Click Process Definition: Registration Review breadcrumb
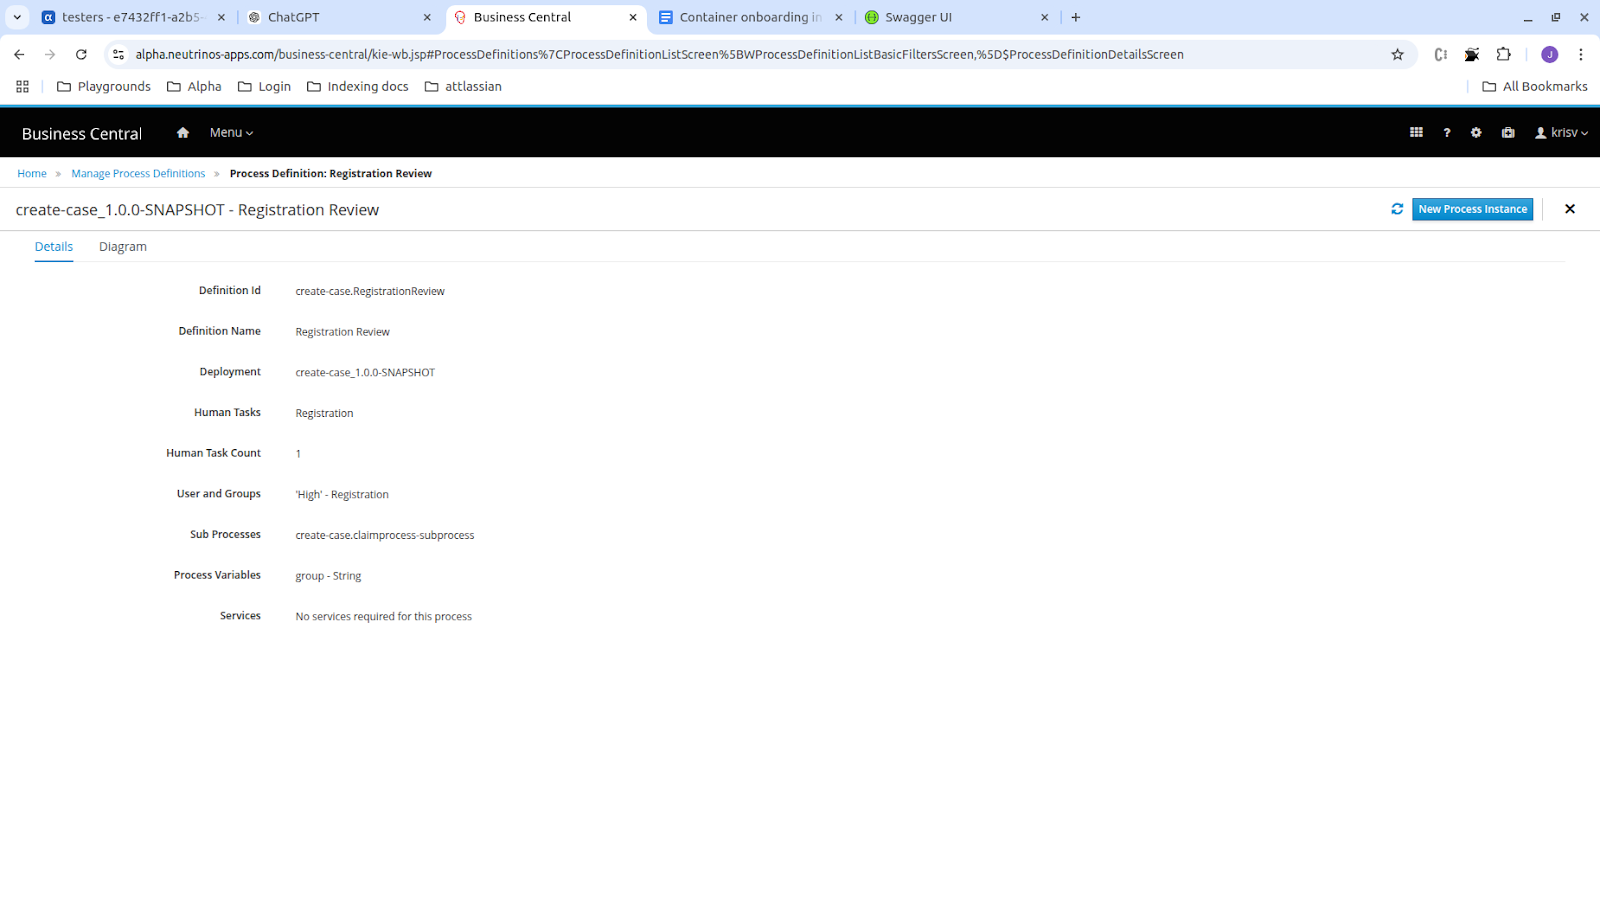 click(331, 174)
